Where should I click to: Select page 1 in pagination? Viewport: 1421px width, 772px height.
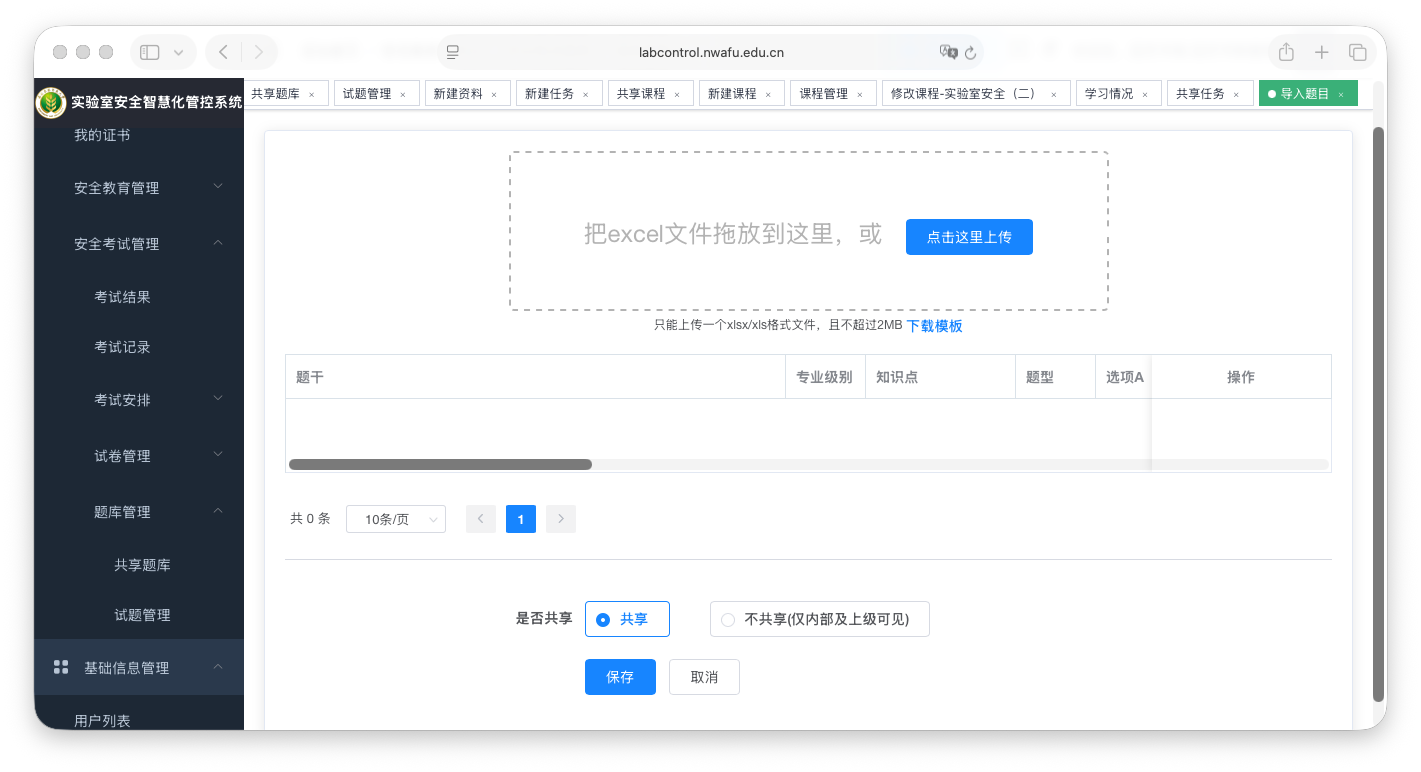(x=521, y=519)
